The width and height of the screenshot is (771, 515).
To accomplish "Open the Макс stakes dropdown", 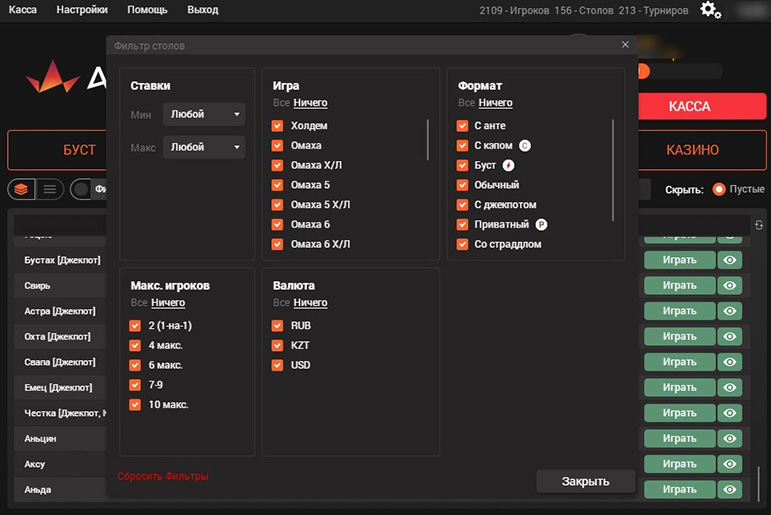I will pos(204,147).
